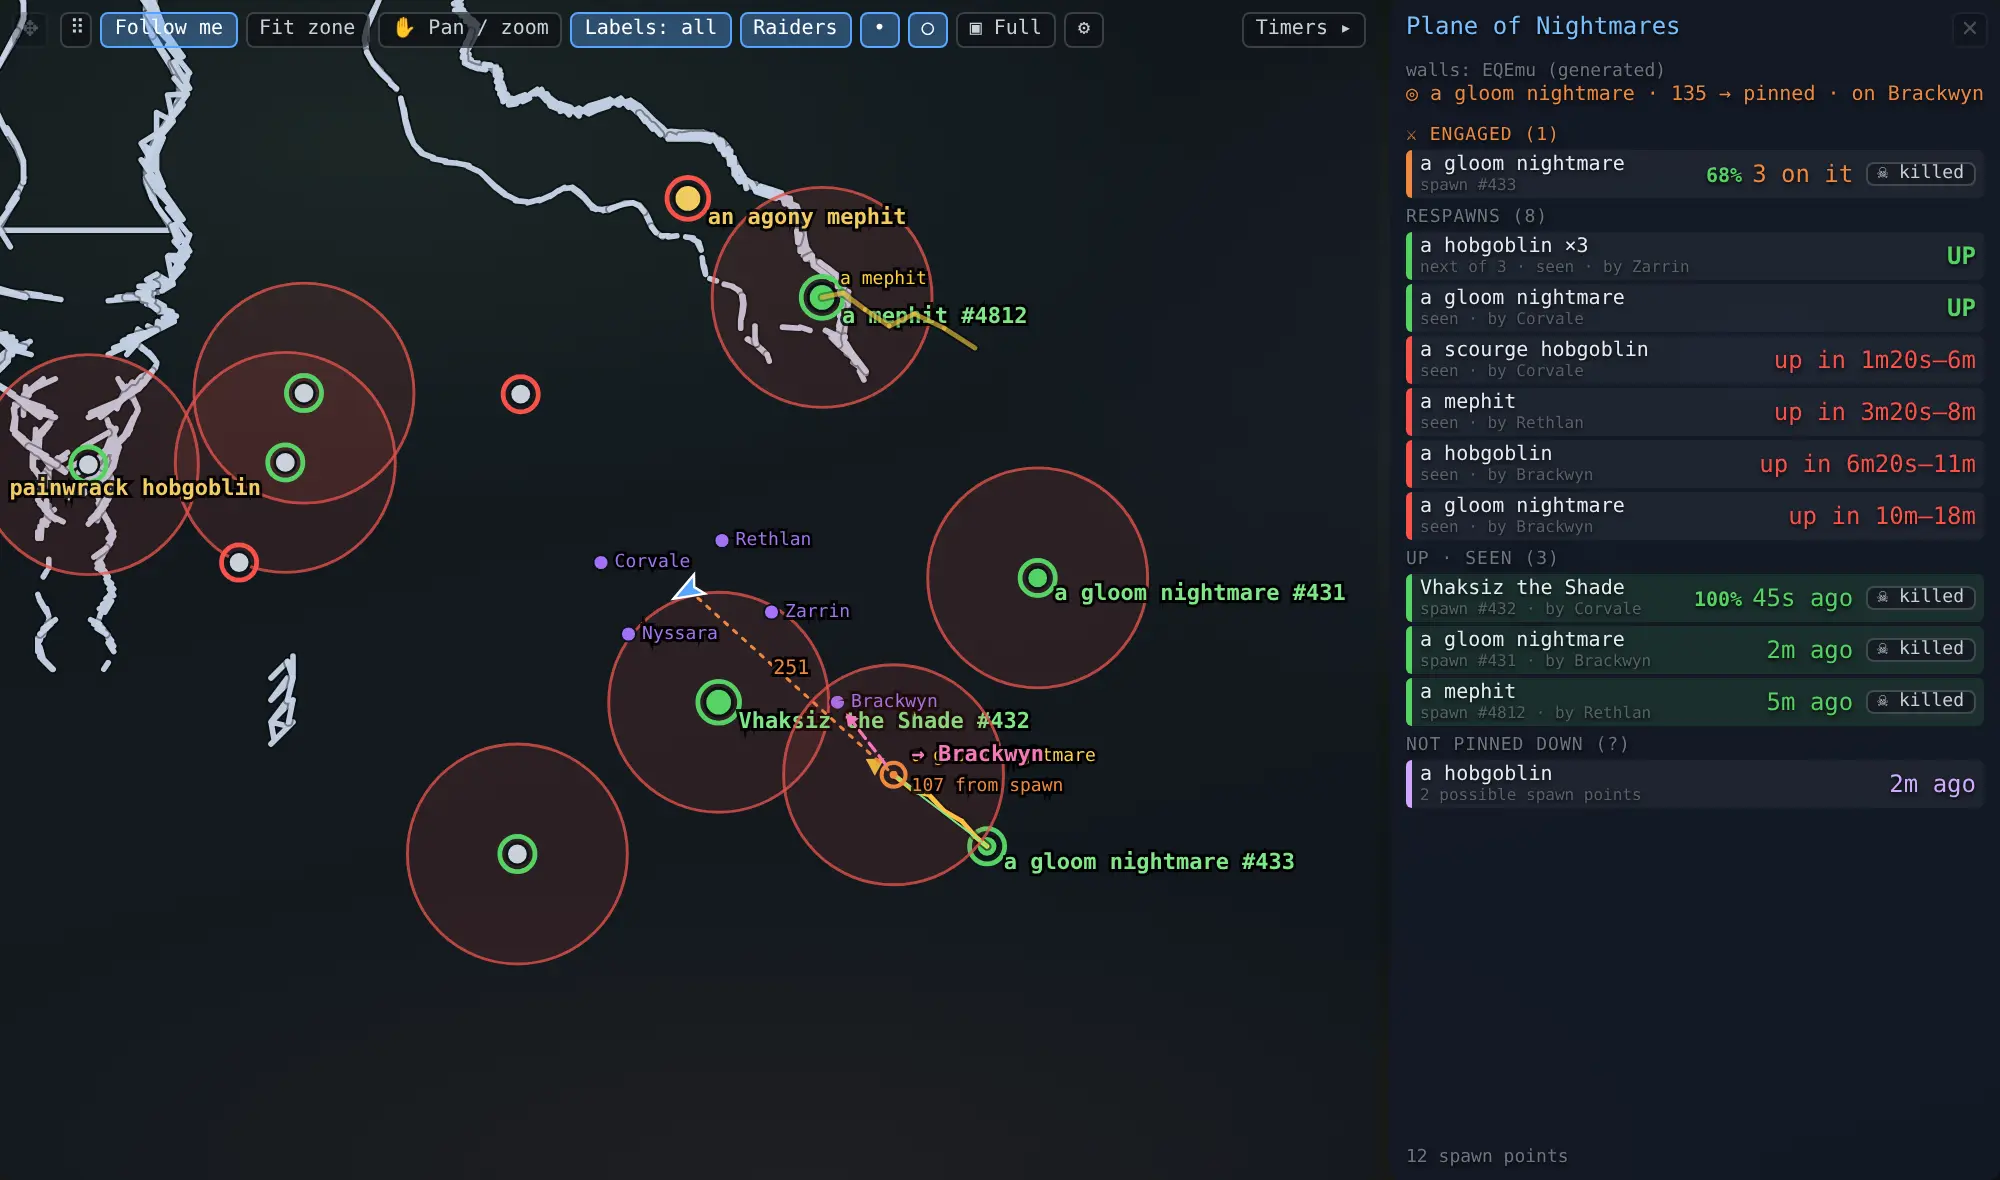
Task: Mark mephit spawn #4812 killed
Action: 1921,700
